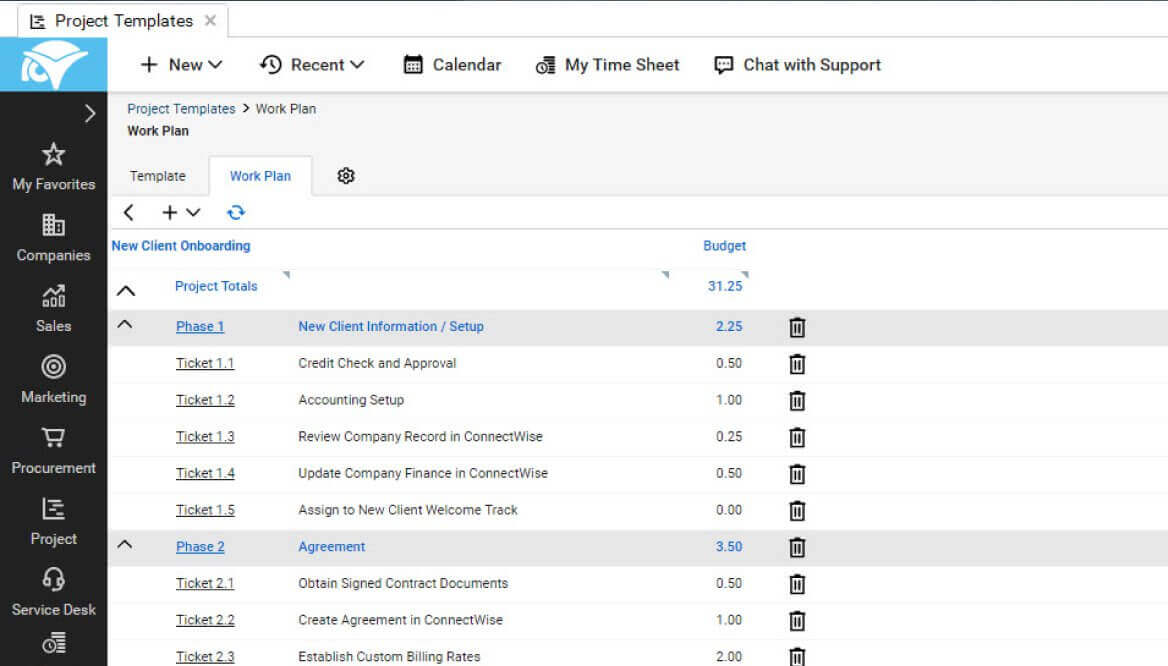Open the Ticket 1.3 link
This screenshot has width=1168, height=666.
(x=205, y=437)
